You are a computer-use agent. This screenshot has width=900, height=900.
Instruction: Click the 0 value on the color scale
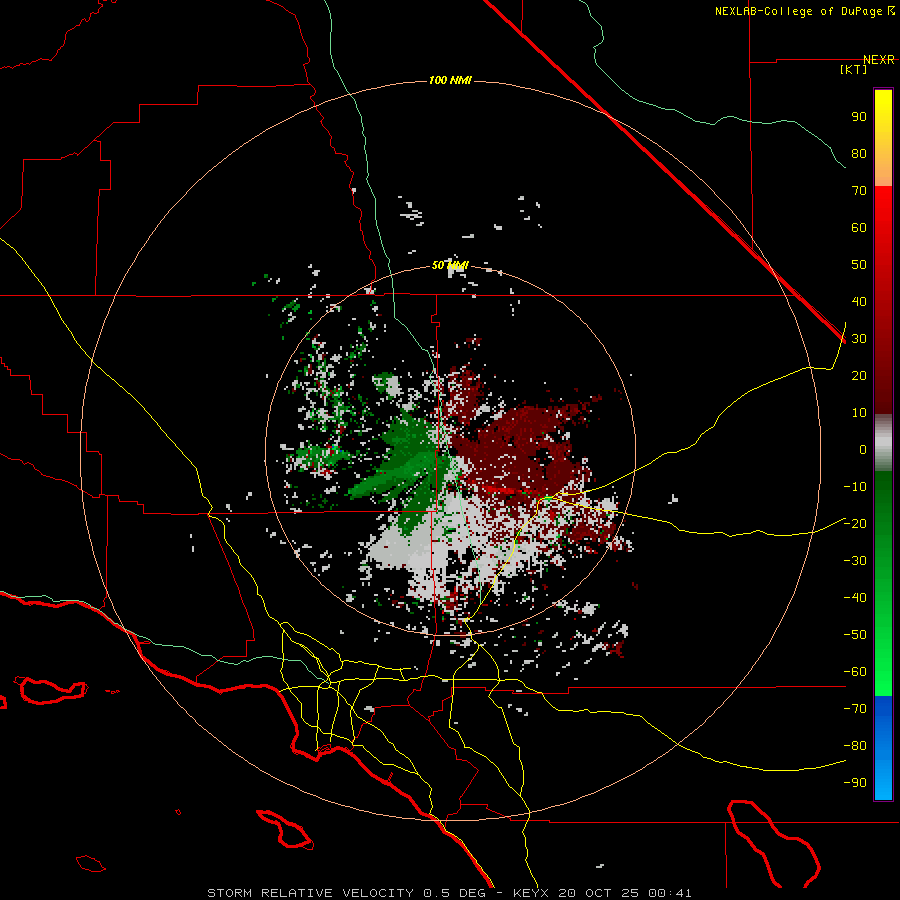pos(863,450)
